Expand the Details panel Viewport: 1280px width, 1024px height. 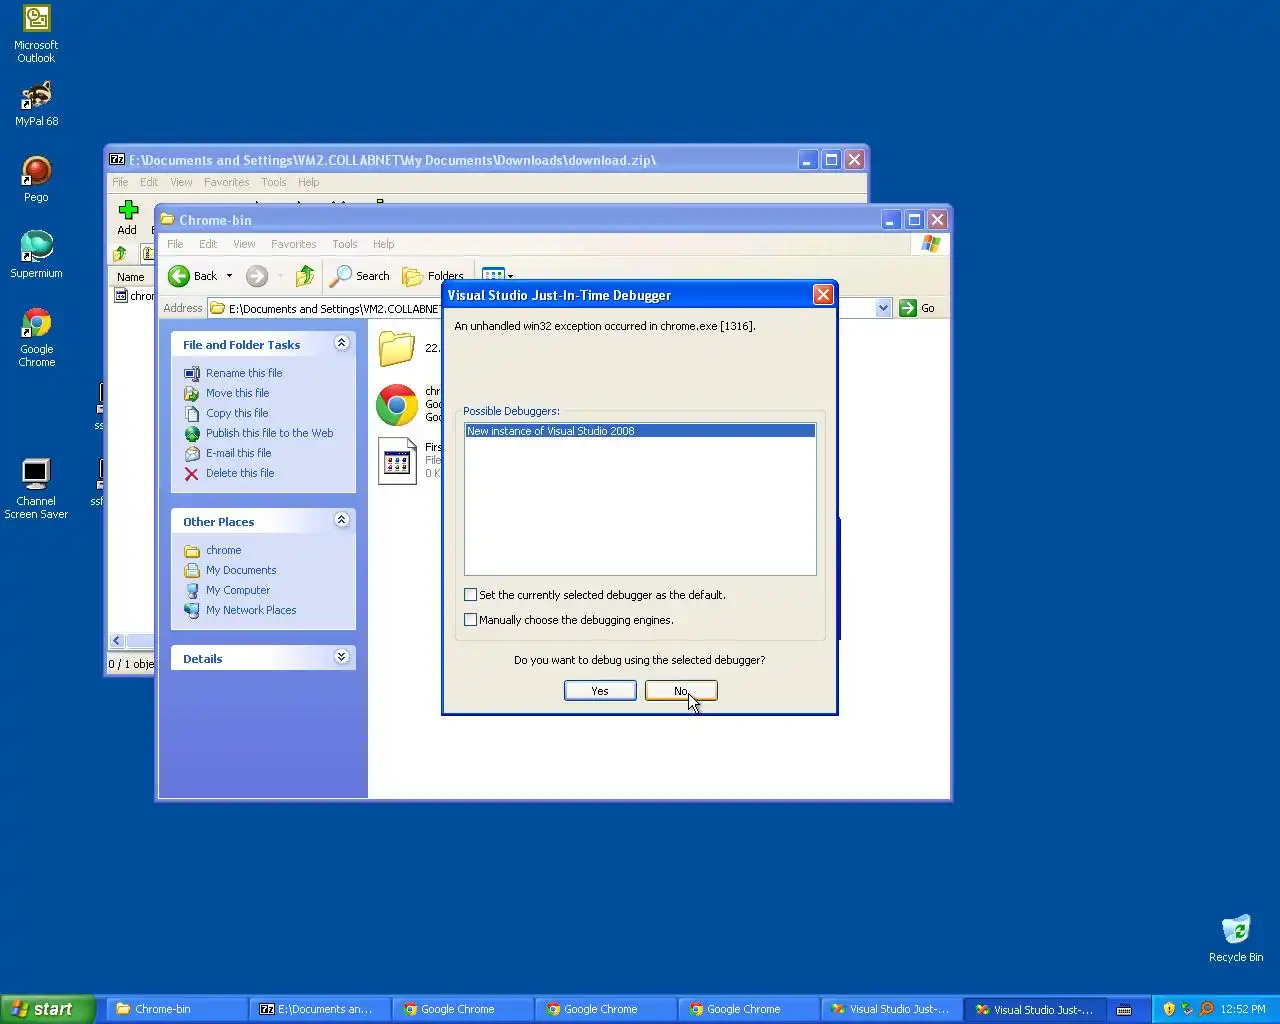coord(341,657)
